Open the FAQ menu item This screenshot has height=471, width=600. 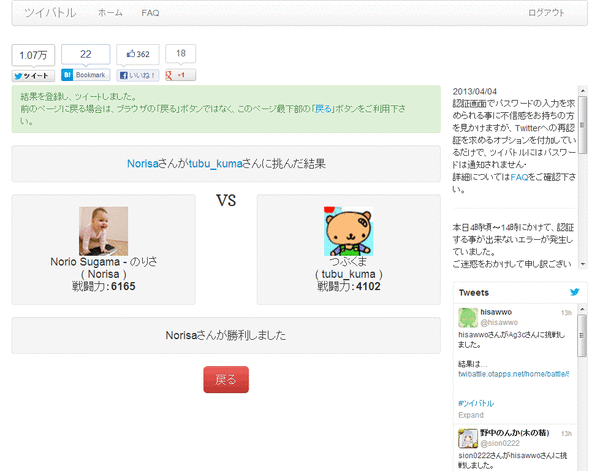pos(150,13)
